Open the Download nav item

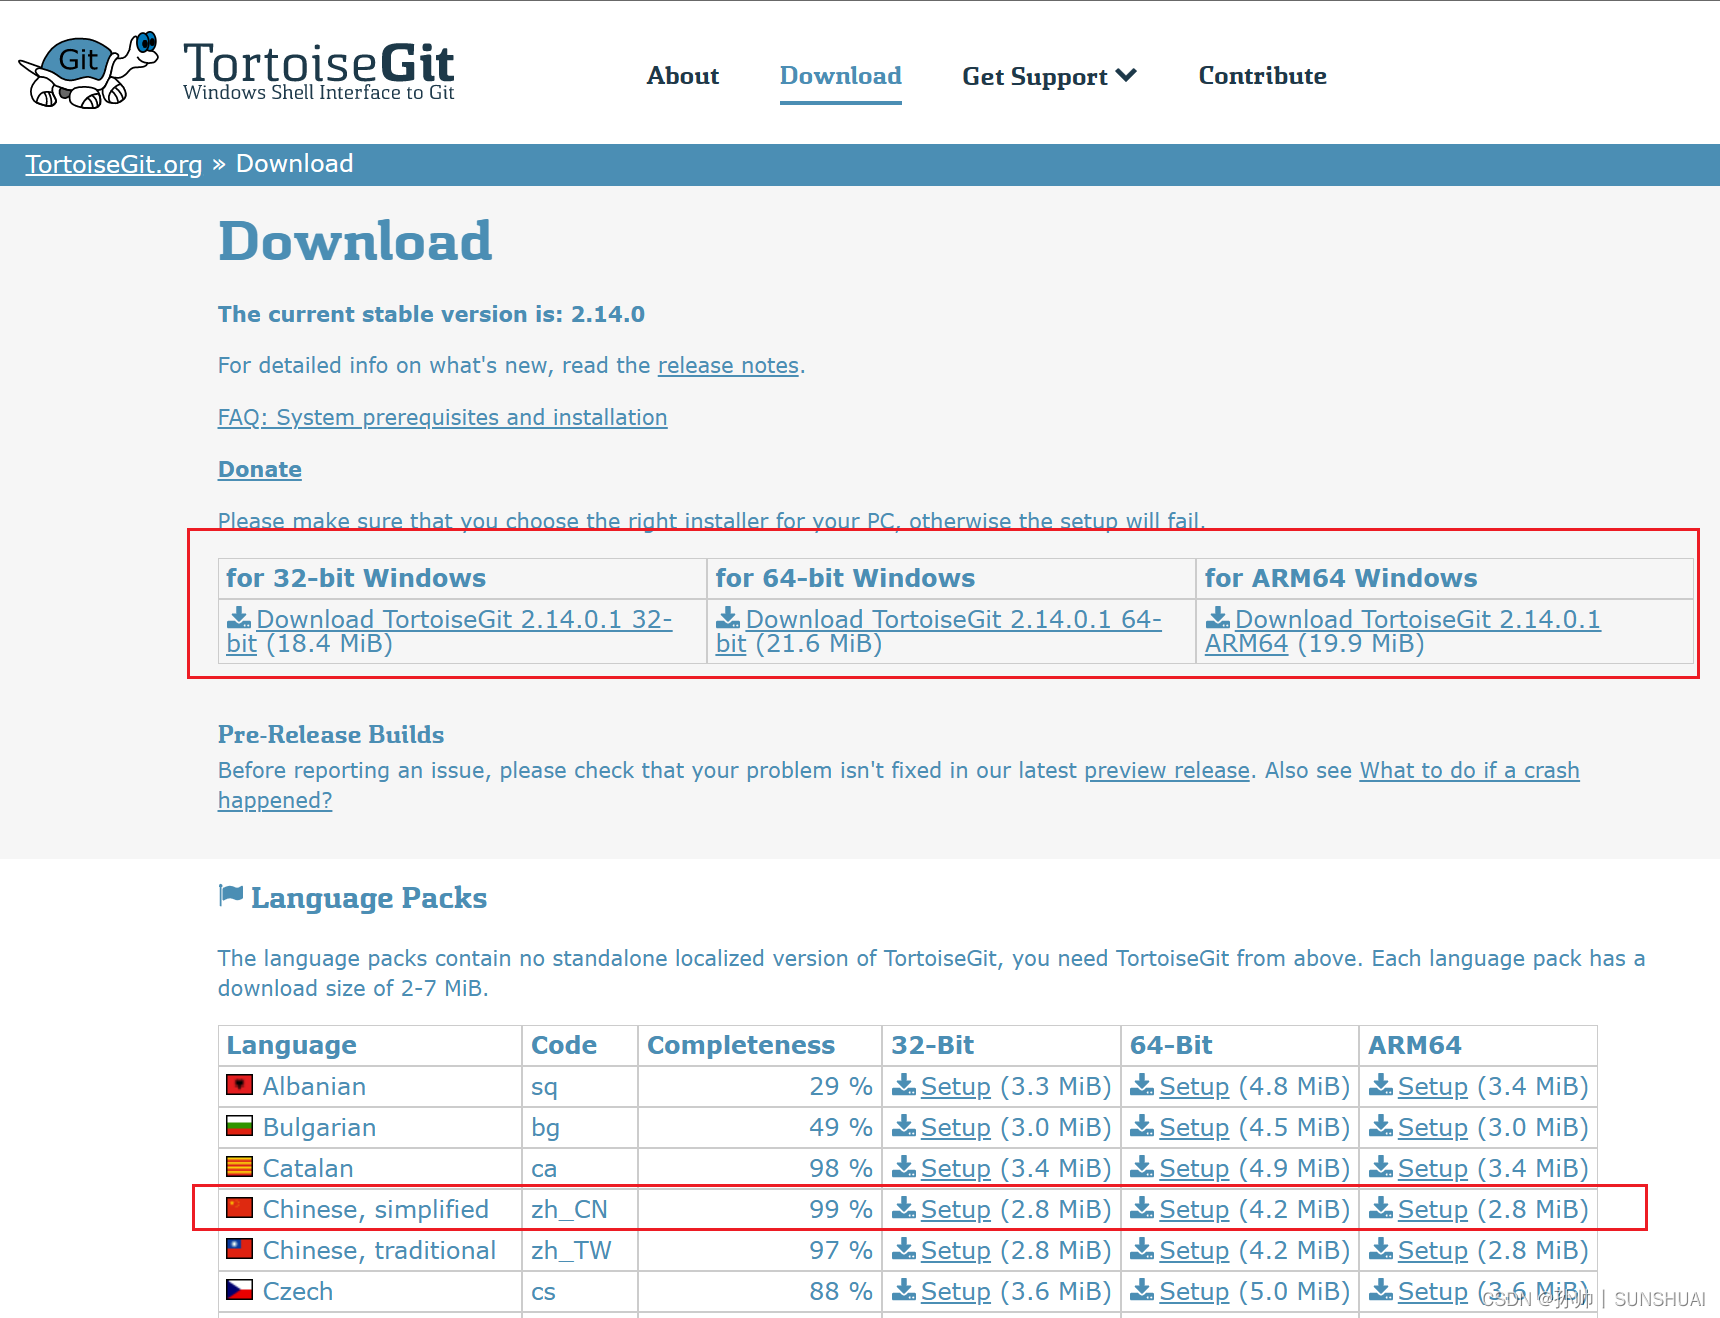click(841, 76)
